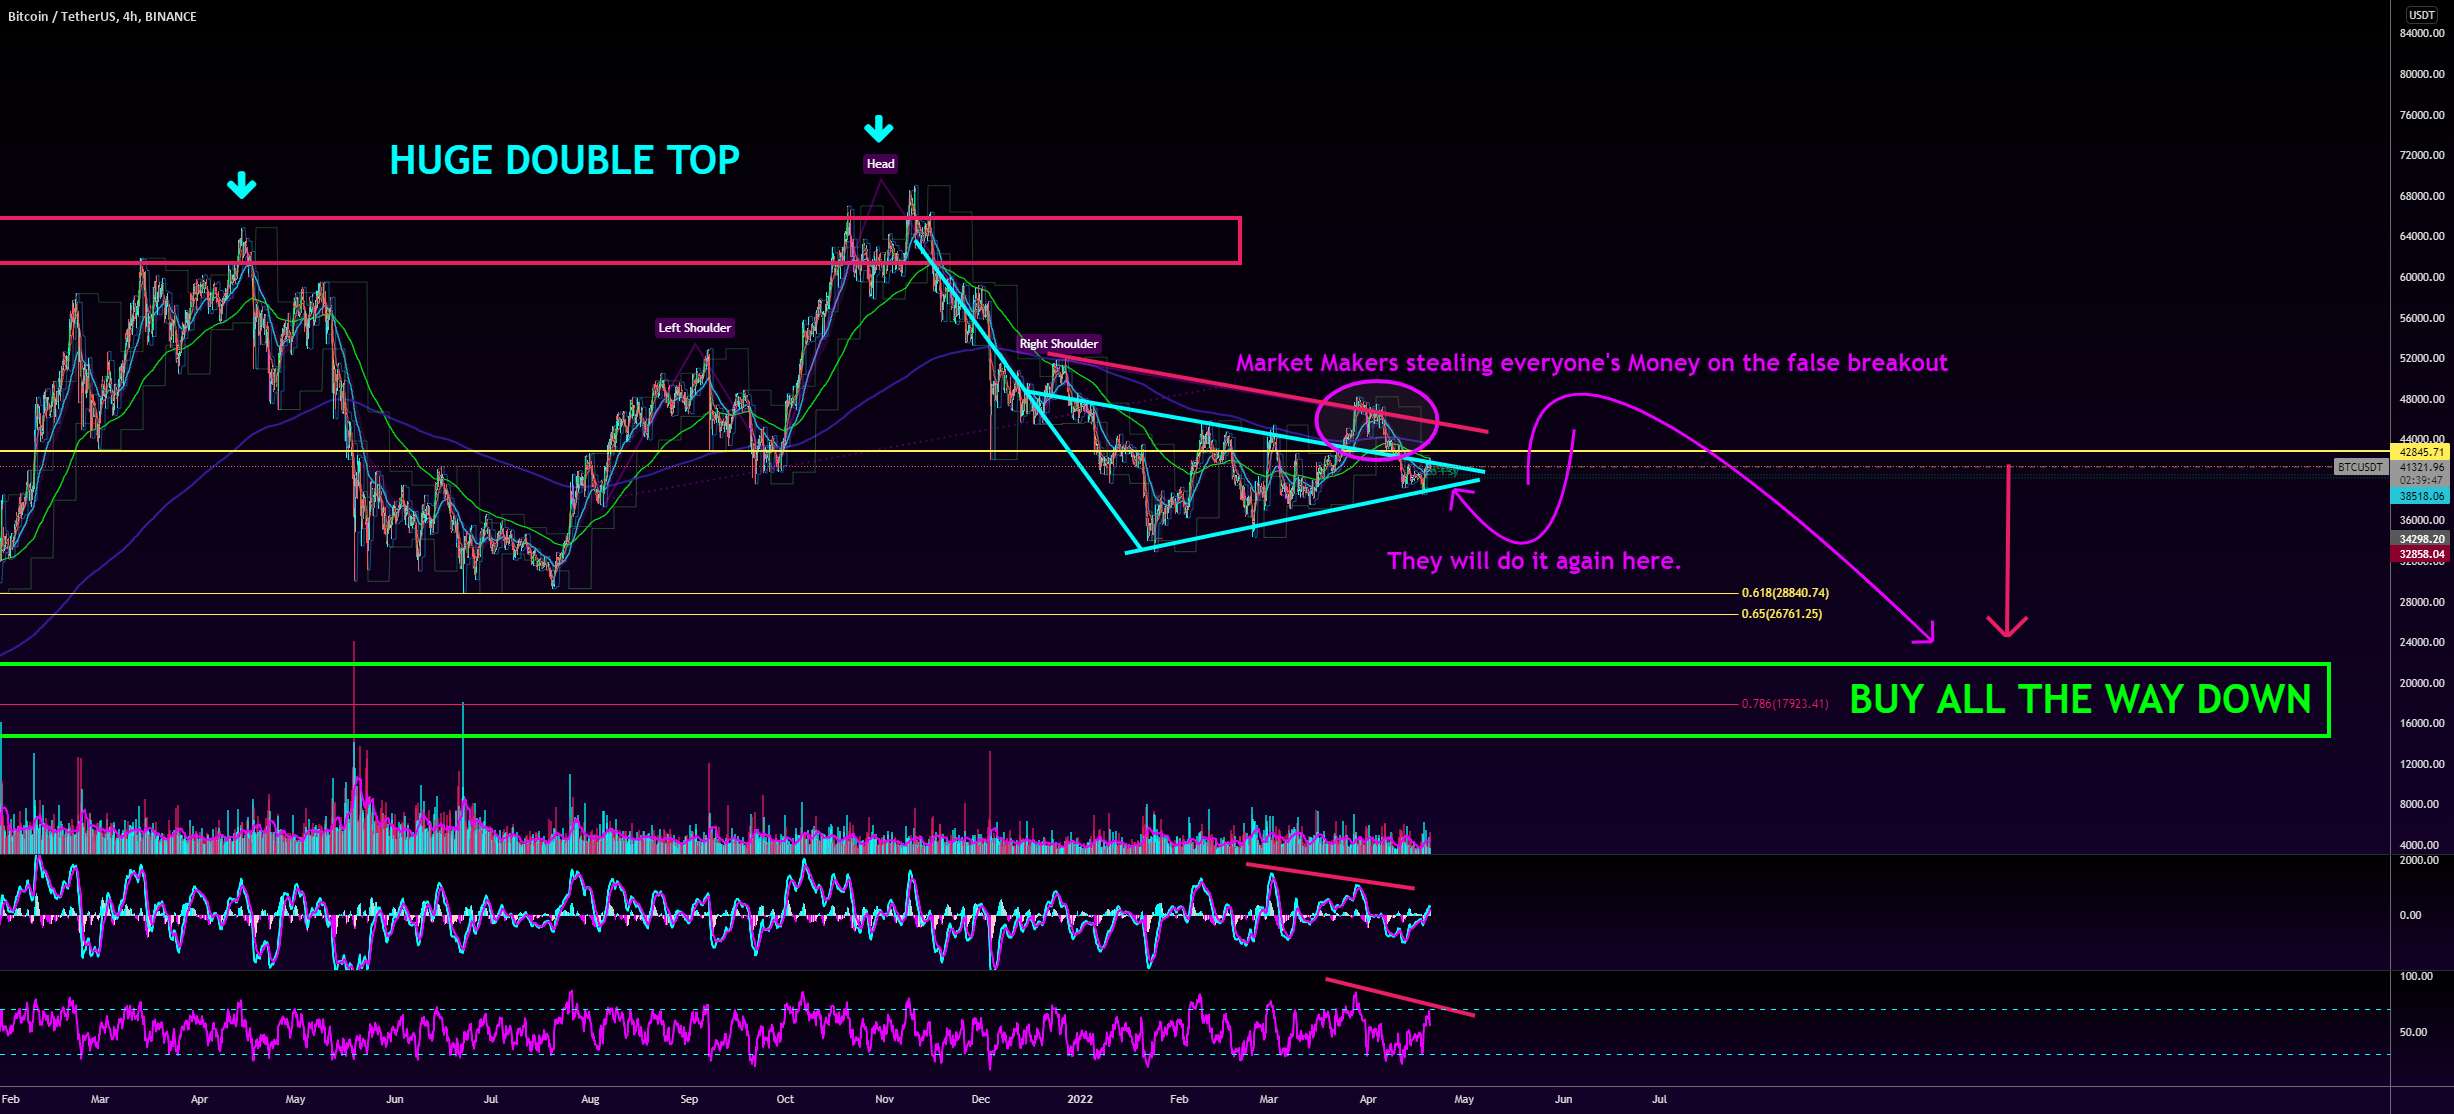Click the 12000.00 price axis label
The image size is (2454, 1114).
[2421, 764]
